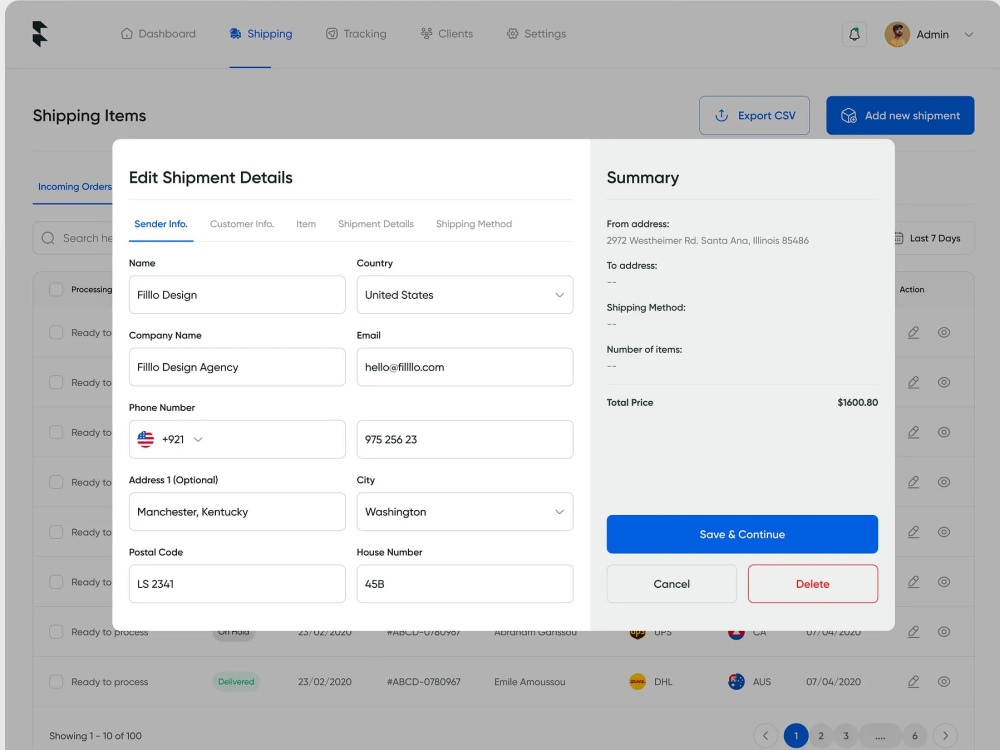Viewport: 1000px width, 750px height.
Task: Click the Save & Continue button
Action: (x=742, y=534)
